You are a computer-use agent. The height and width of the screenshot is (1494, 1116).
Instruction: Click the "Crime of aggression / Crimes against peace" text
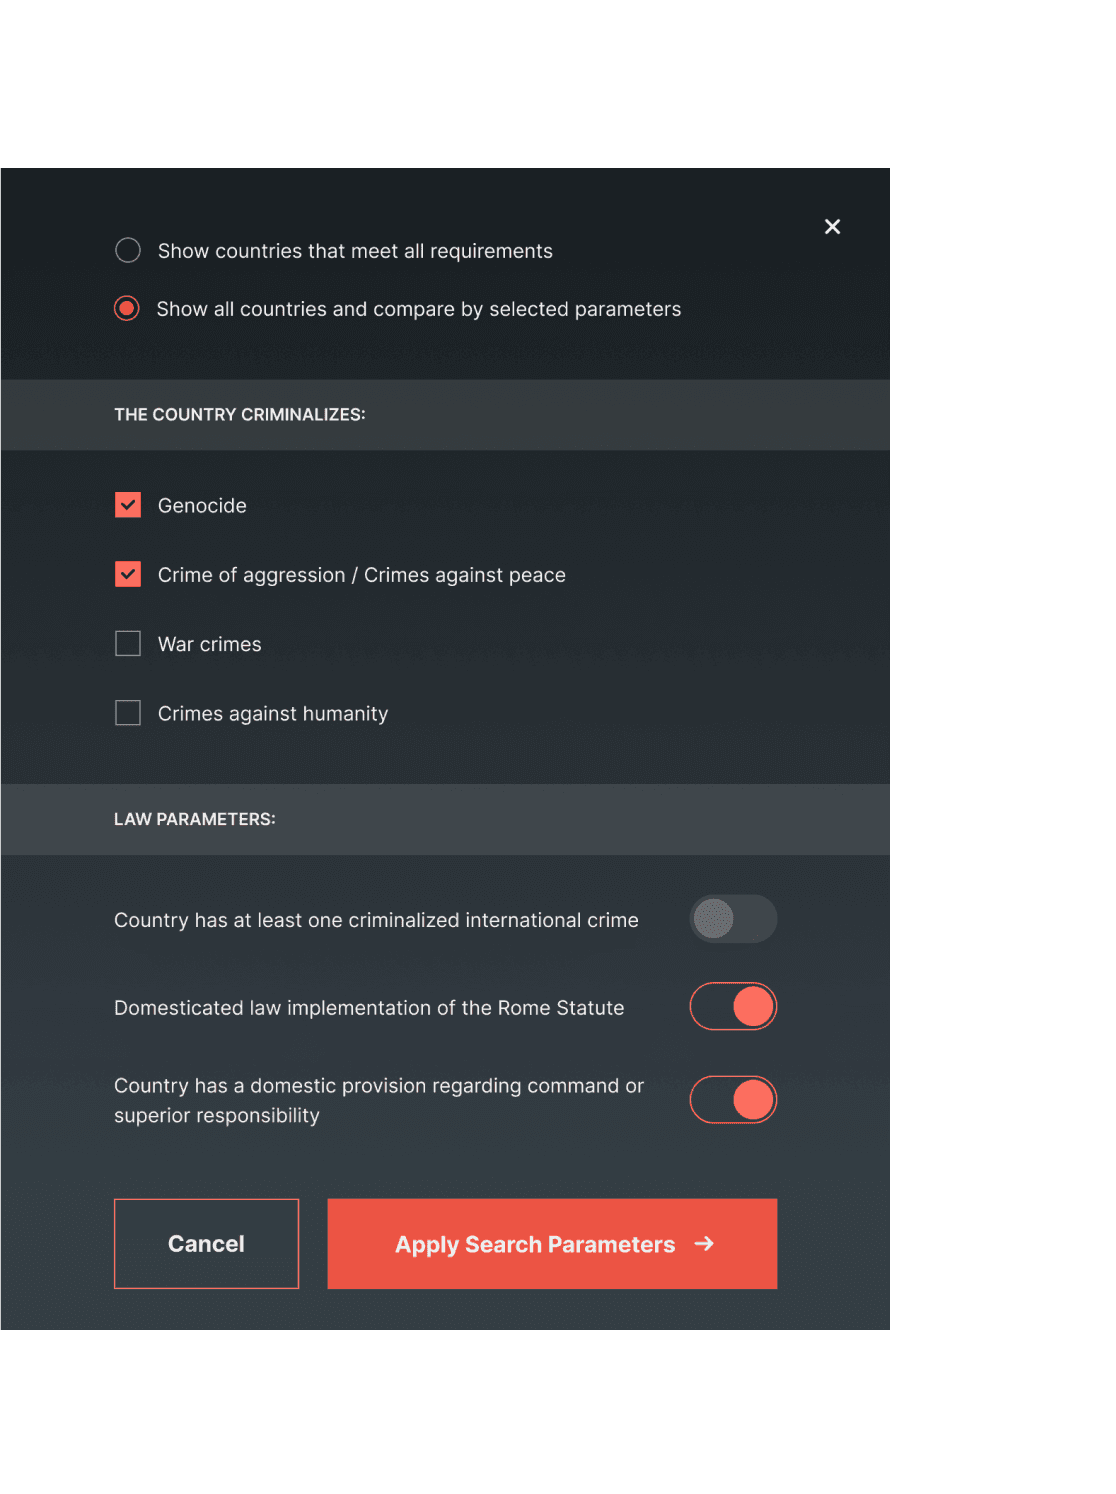(x=362, y=575)
